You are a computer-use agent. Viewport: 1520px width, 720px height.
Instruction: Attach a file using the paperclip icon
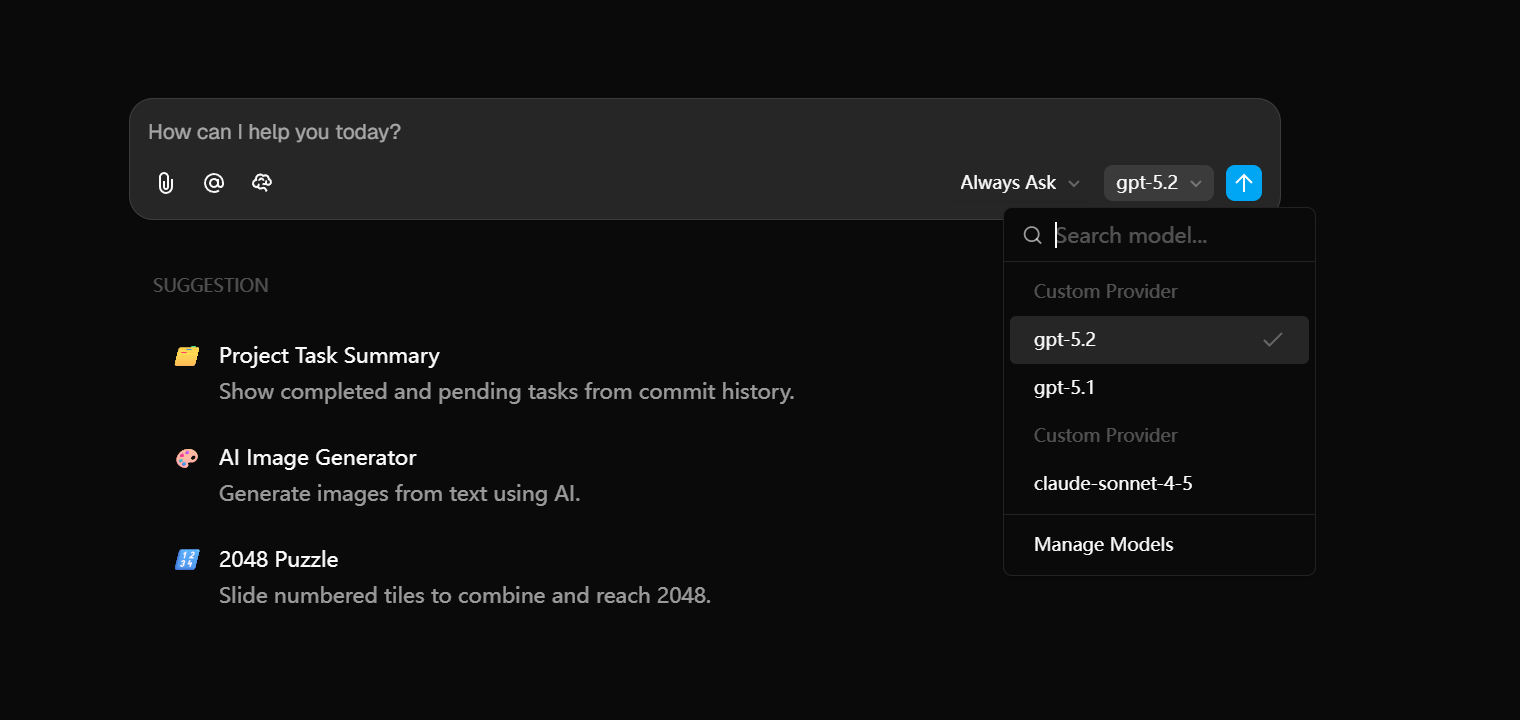pyautogui.click(x=166, y=183)
